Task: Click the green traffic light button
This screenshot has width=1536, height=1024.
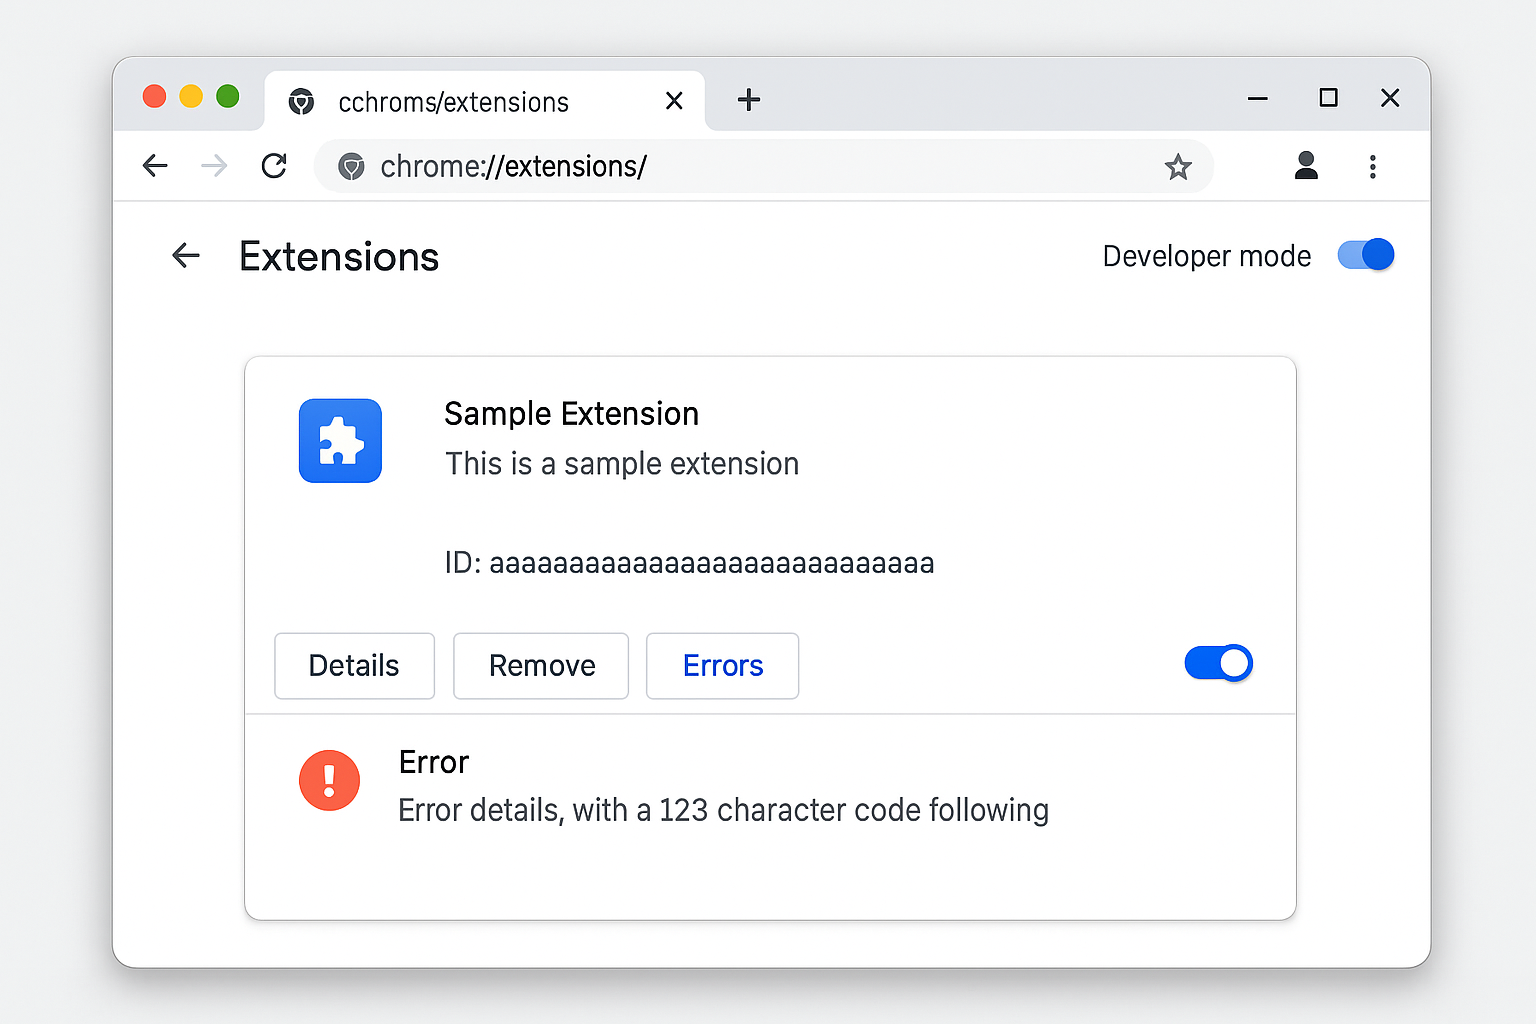Action: [227, 97]
